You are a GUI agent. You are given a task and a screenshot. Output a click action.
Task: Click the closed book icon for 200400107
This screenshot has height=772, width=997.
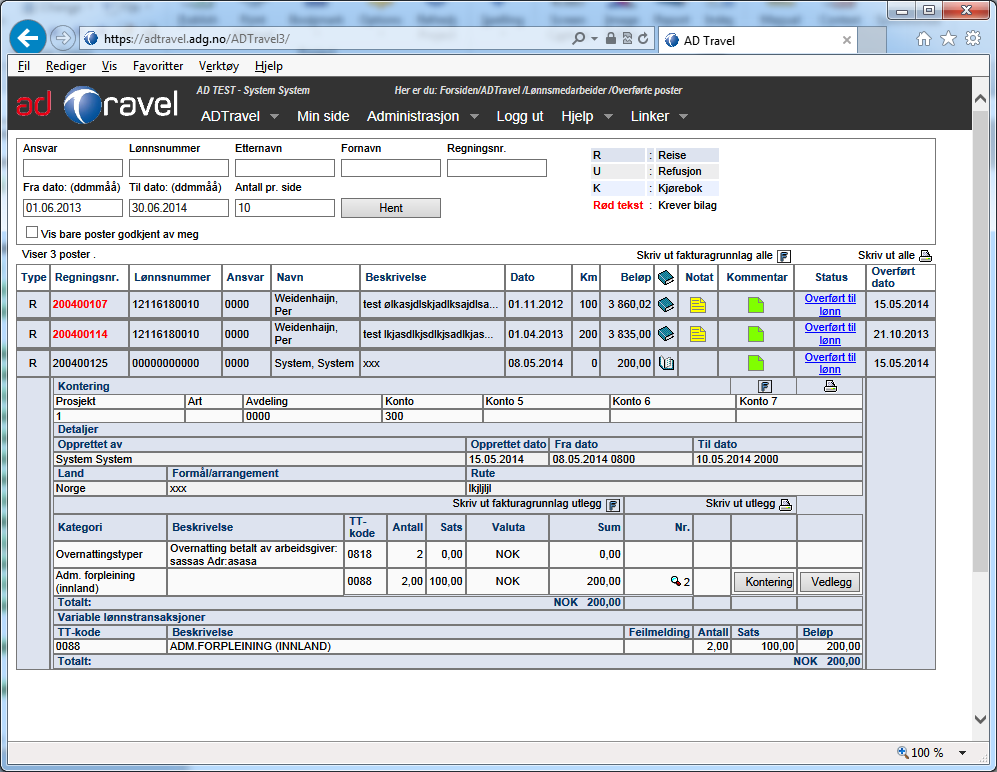tap(665, 305)
